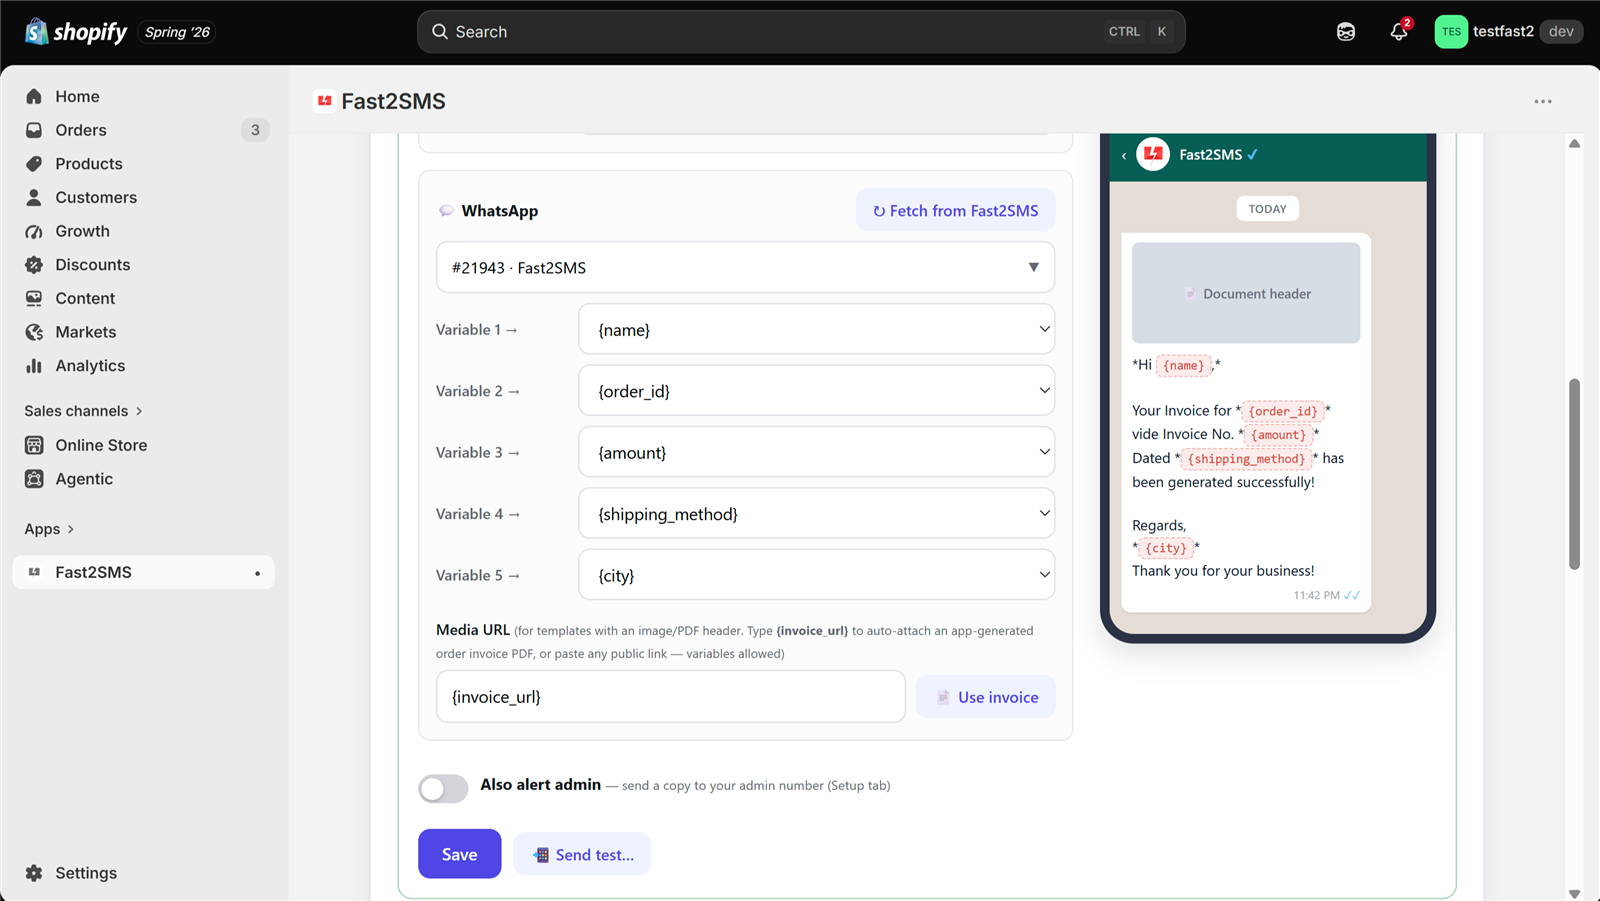Click the TES account avatar

(x=1451, y=32)
